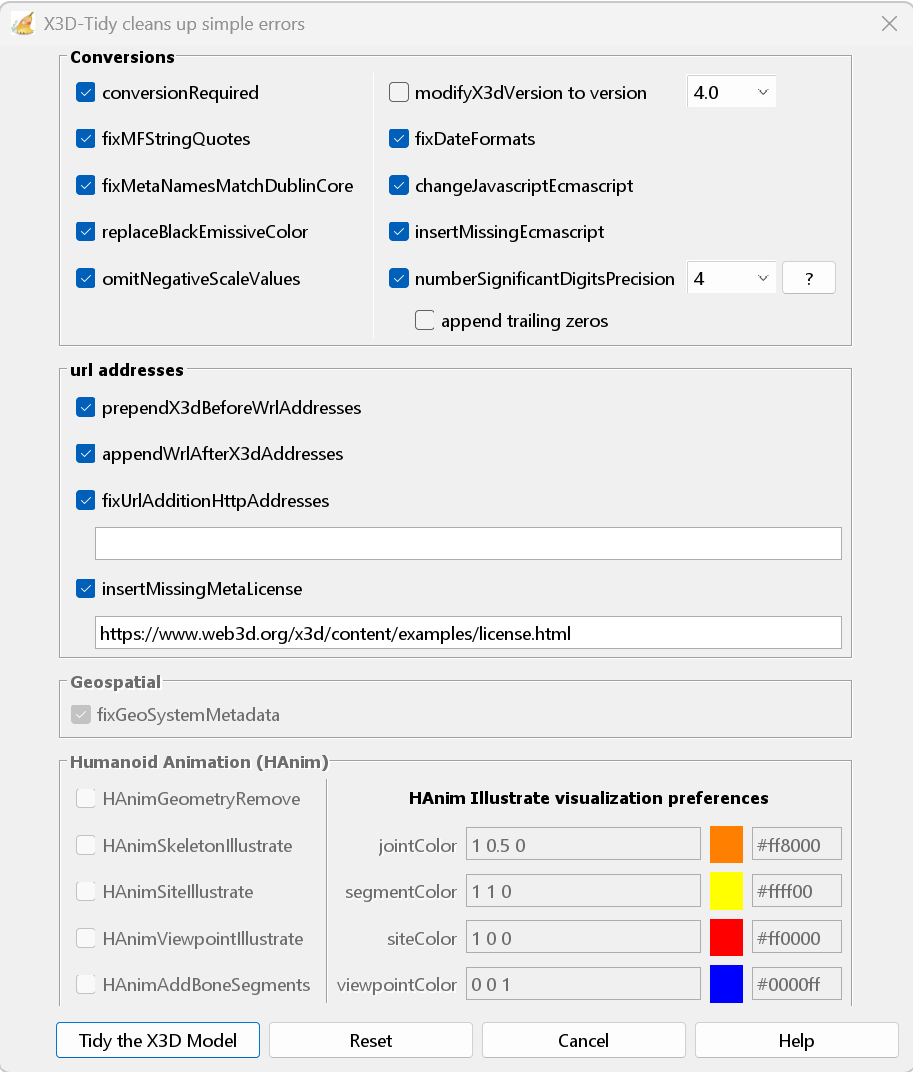Viewport: 913px width, 1072px height.
Task: Click the Cancel button
Action: click(584, 1040)
